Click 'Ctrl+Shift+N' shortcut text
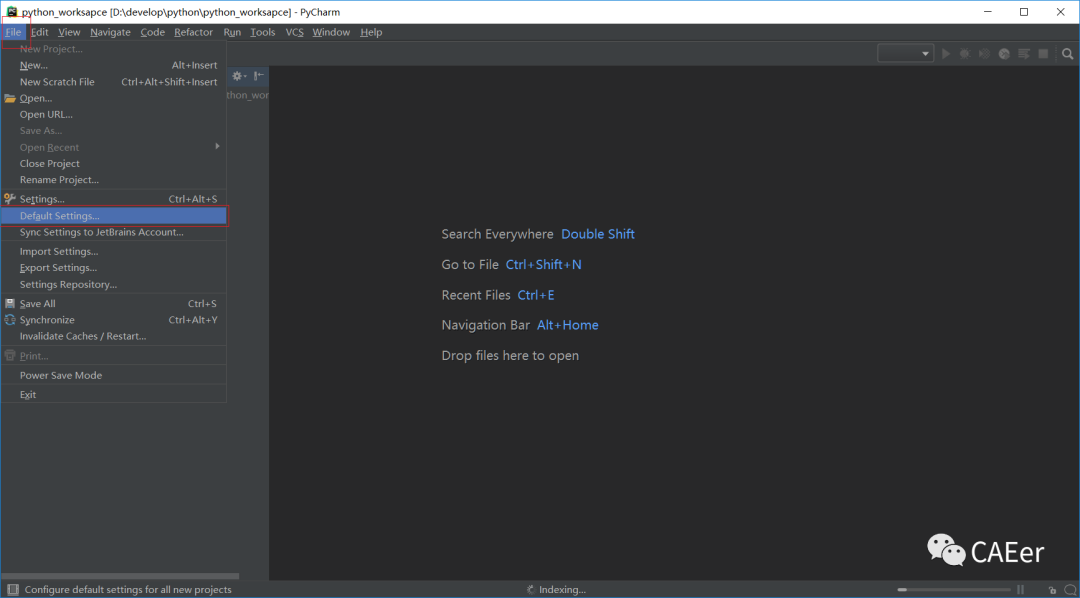Screen dimensions: 1080x598 point(543,265)
